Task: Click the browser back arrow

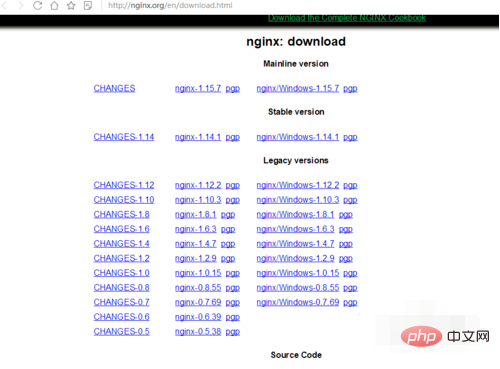Action: pyautogui.click(x=5, y=5)
